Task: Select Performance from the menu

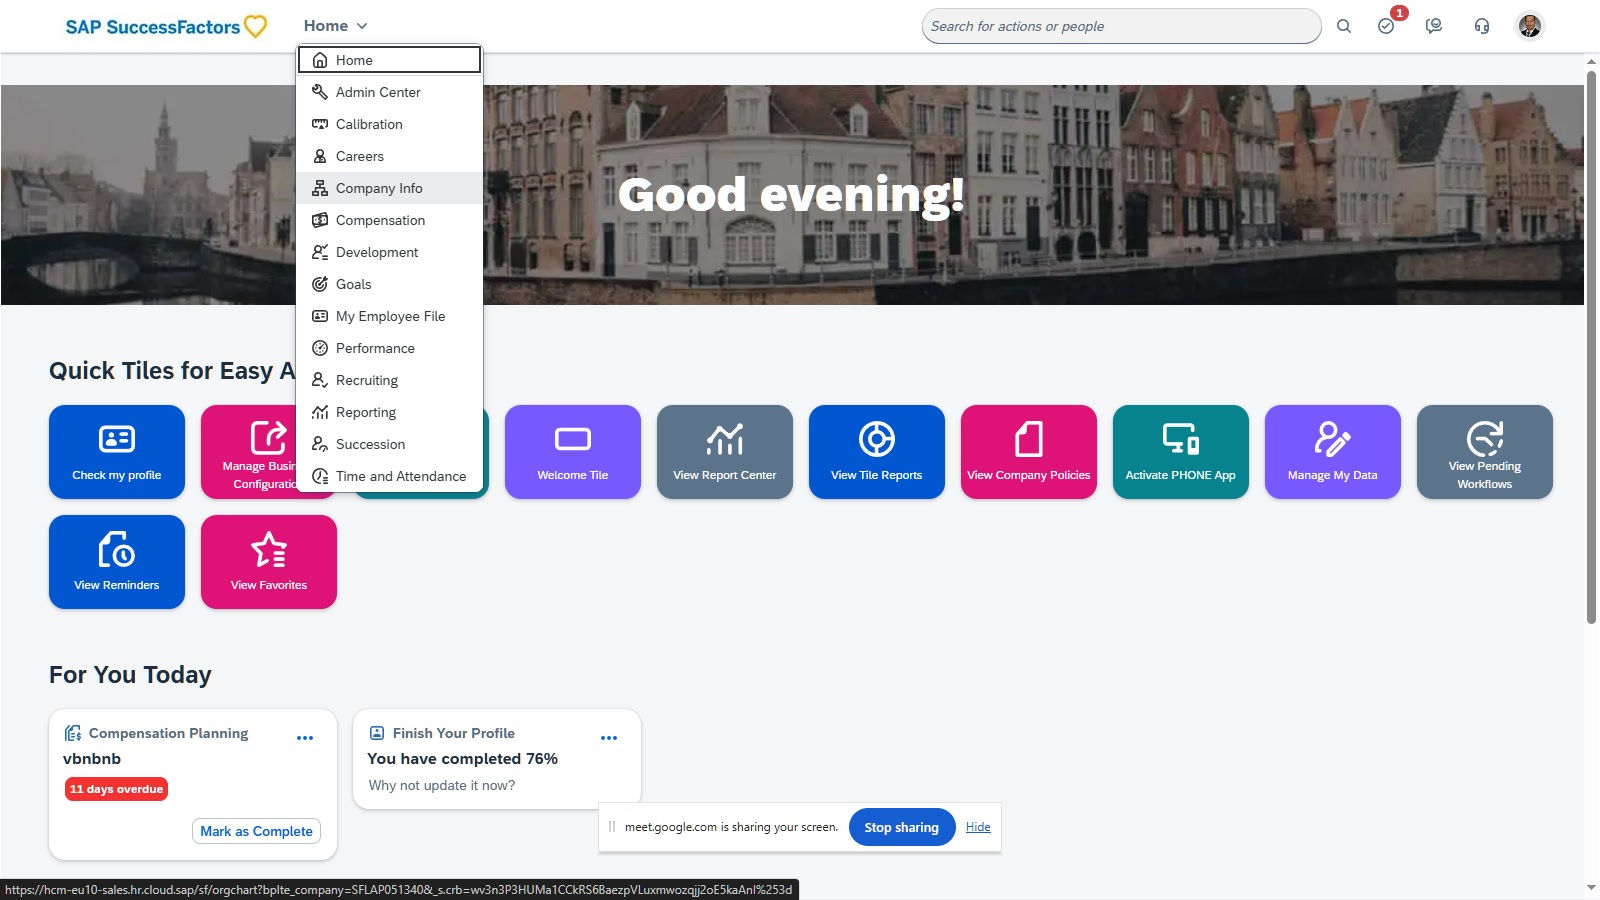Action: click(390, 348)
